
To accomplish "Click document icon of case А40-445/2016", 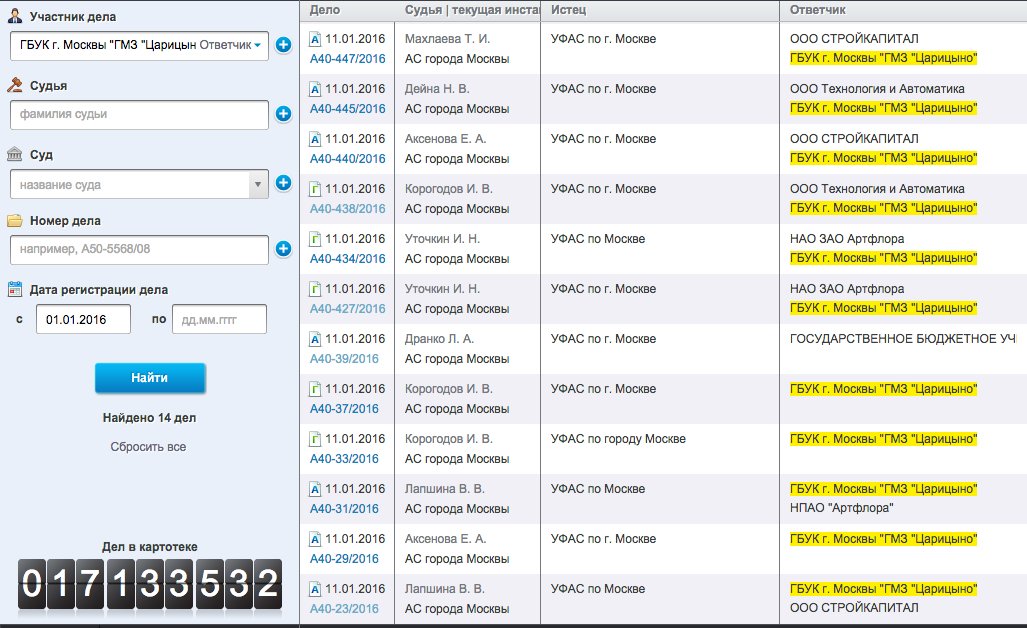I will click(315, 89).
